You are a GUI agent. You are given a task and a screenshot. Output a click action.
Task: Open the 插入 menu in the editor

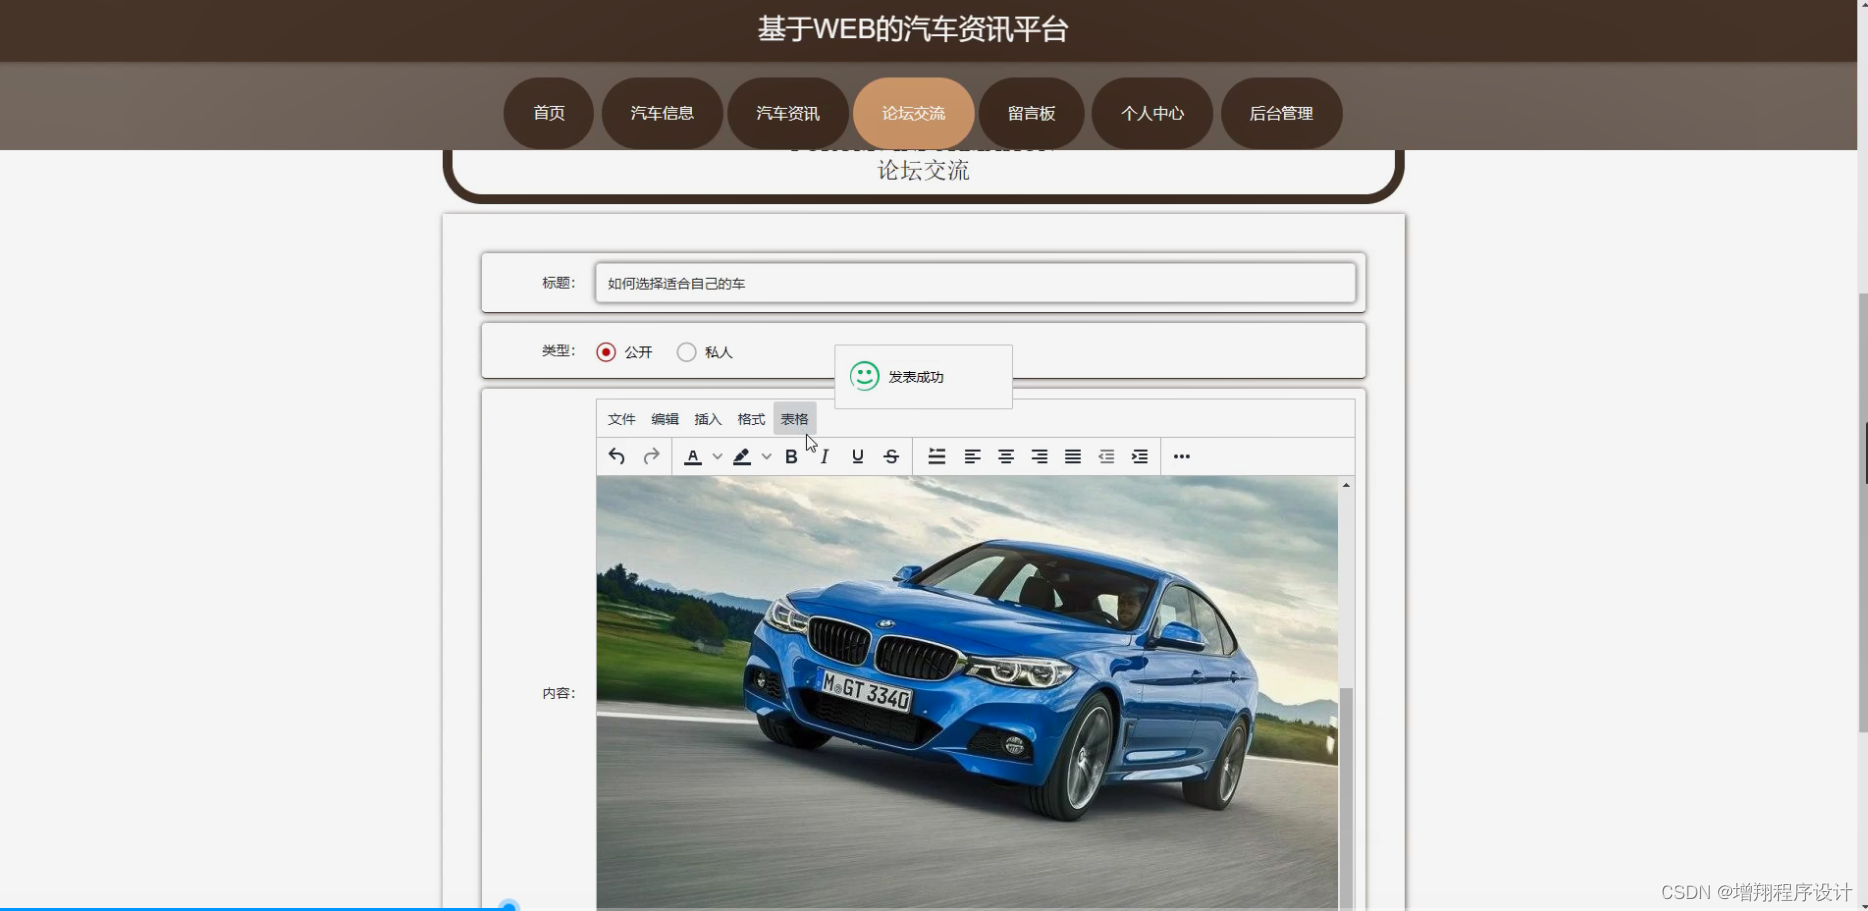pos(707,419)
